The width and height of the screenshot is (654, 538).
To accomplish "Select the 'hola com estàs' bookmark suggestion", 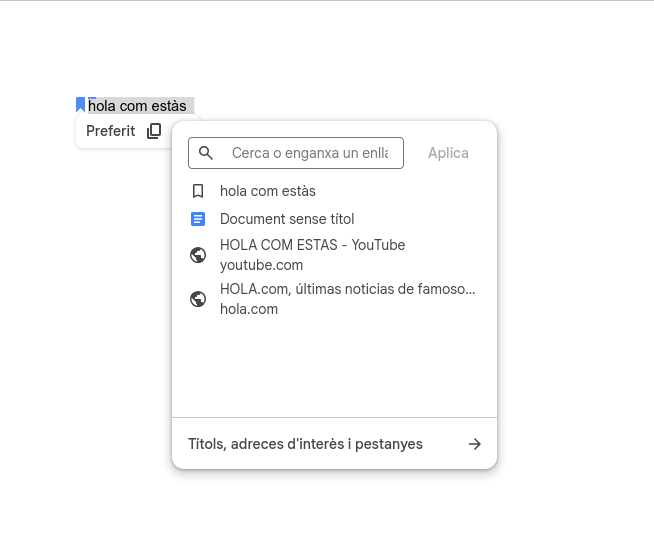I will (268, 191).
